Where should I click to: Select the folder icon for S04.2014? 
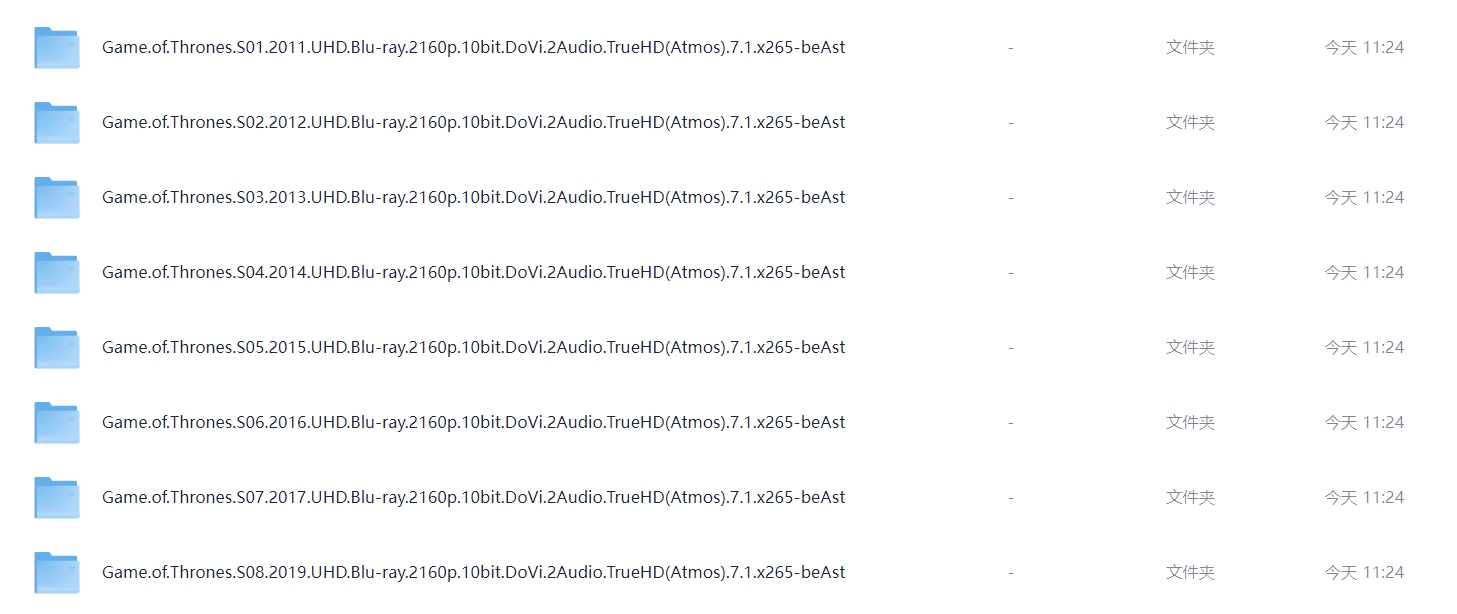pyautogui.click(x=57, y=272)
